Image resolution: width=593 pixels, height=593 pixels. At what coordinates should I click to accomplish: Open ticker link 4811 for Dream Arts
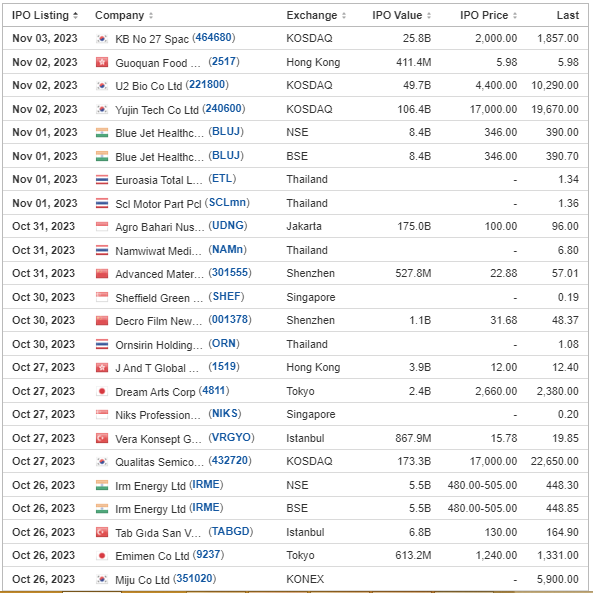point(214,390)
